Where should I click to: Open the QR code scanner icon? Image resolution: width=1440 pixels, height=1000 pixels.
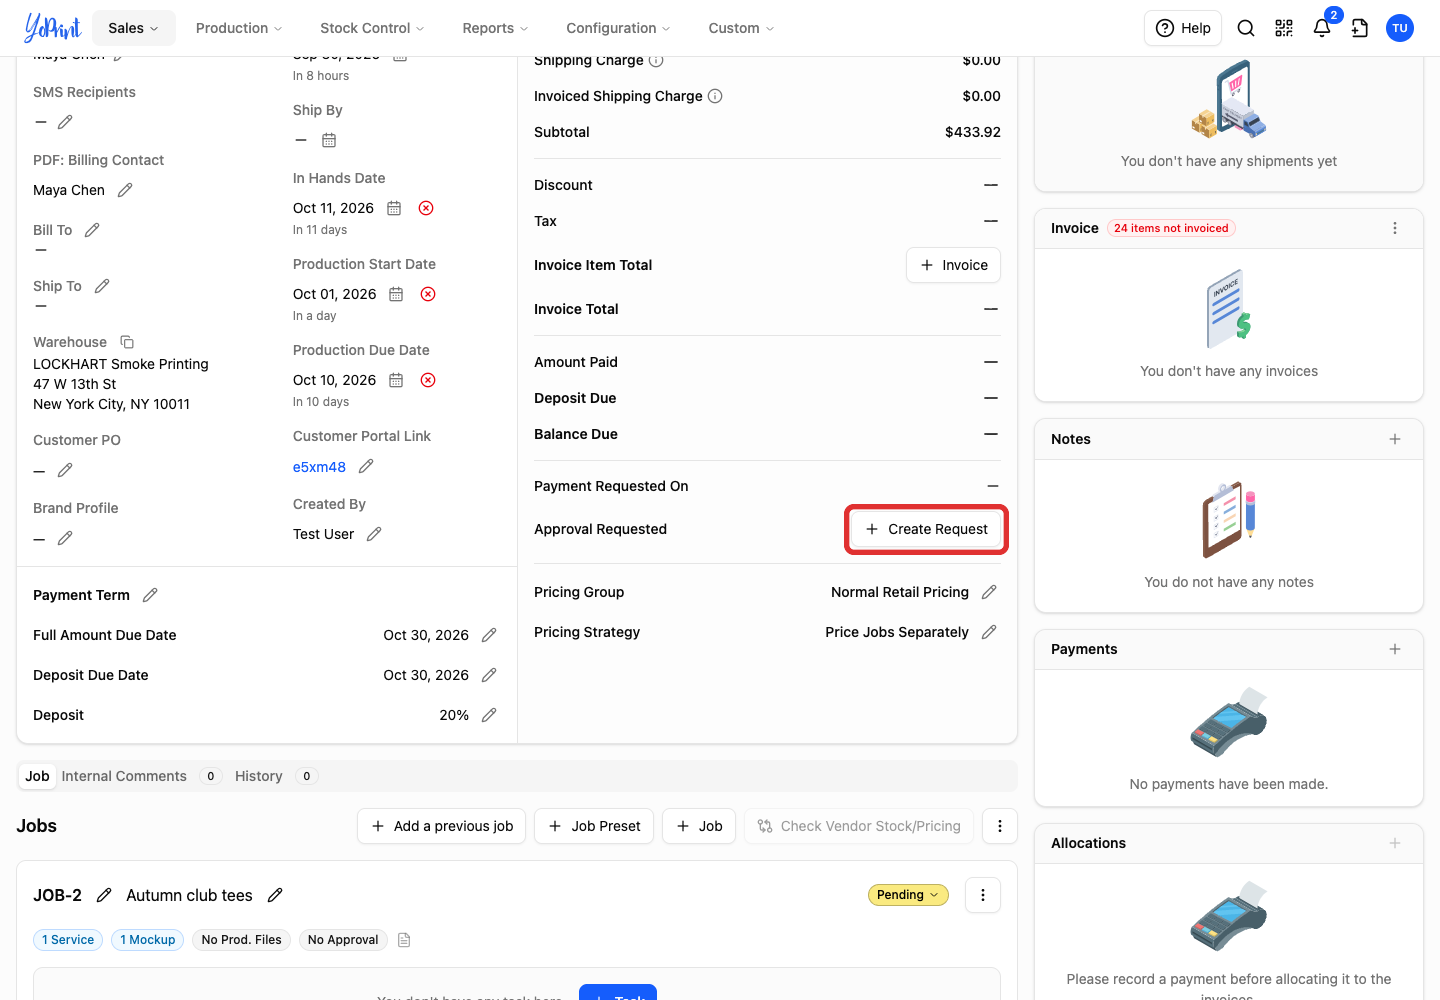[x=1284, y=28]
